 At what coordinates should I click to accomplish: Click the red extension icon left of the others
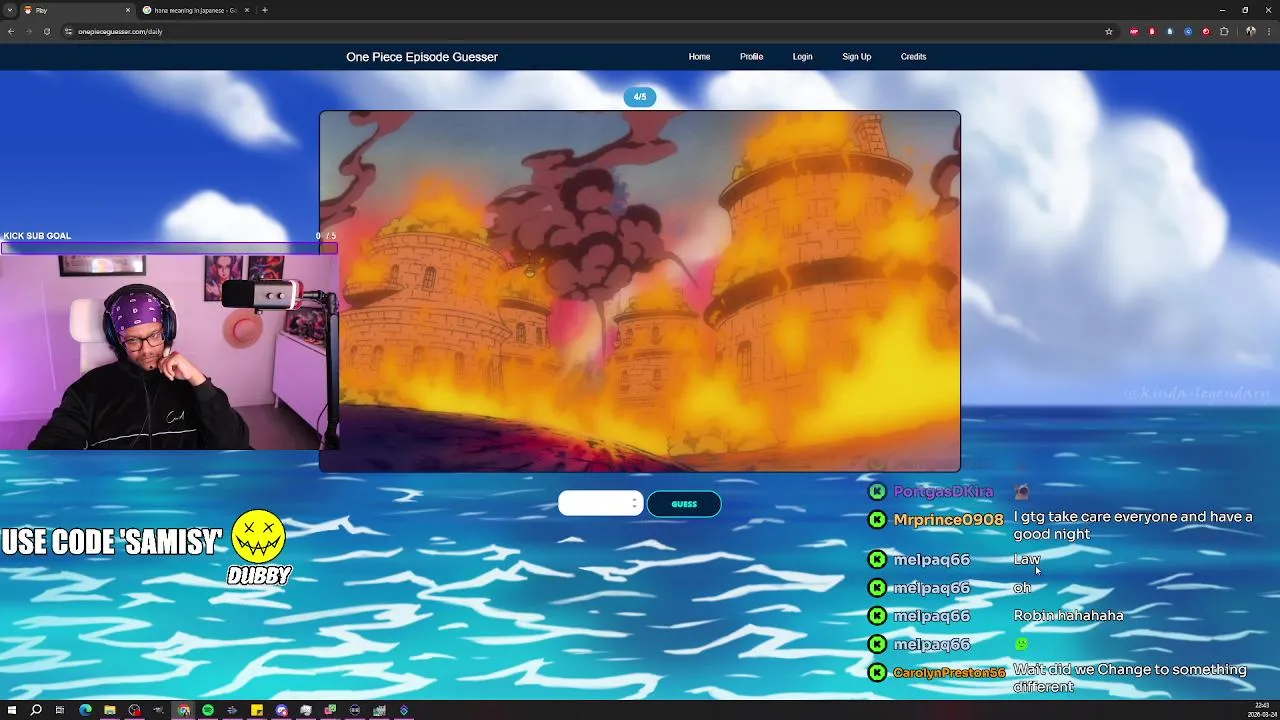point(1134,31)
